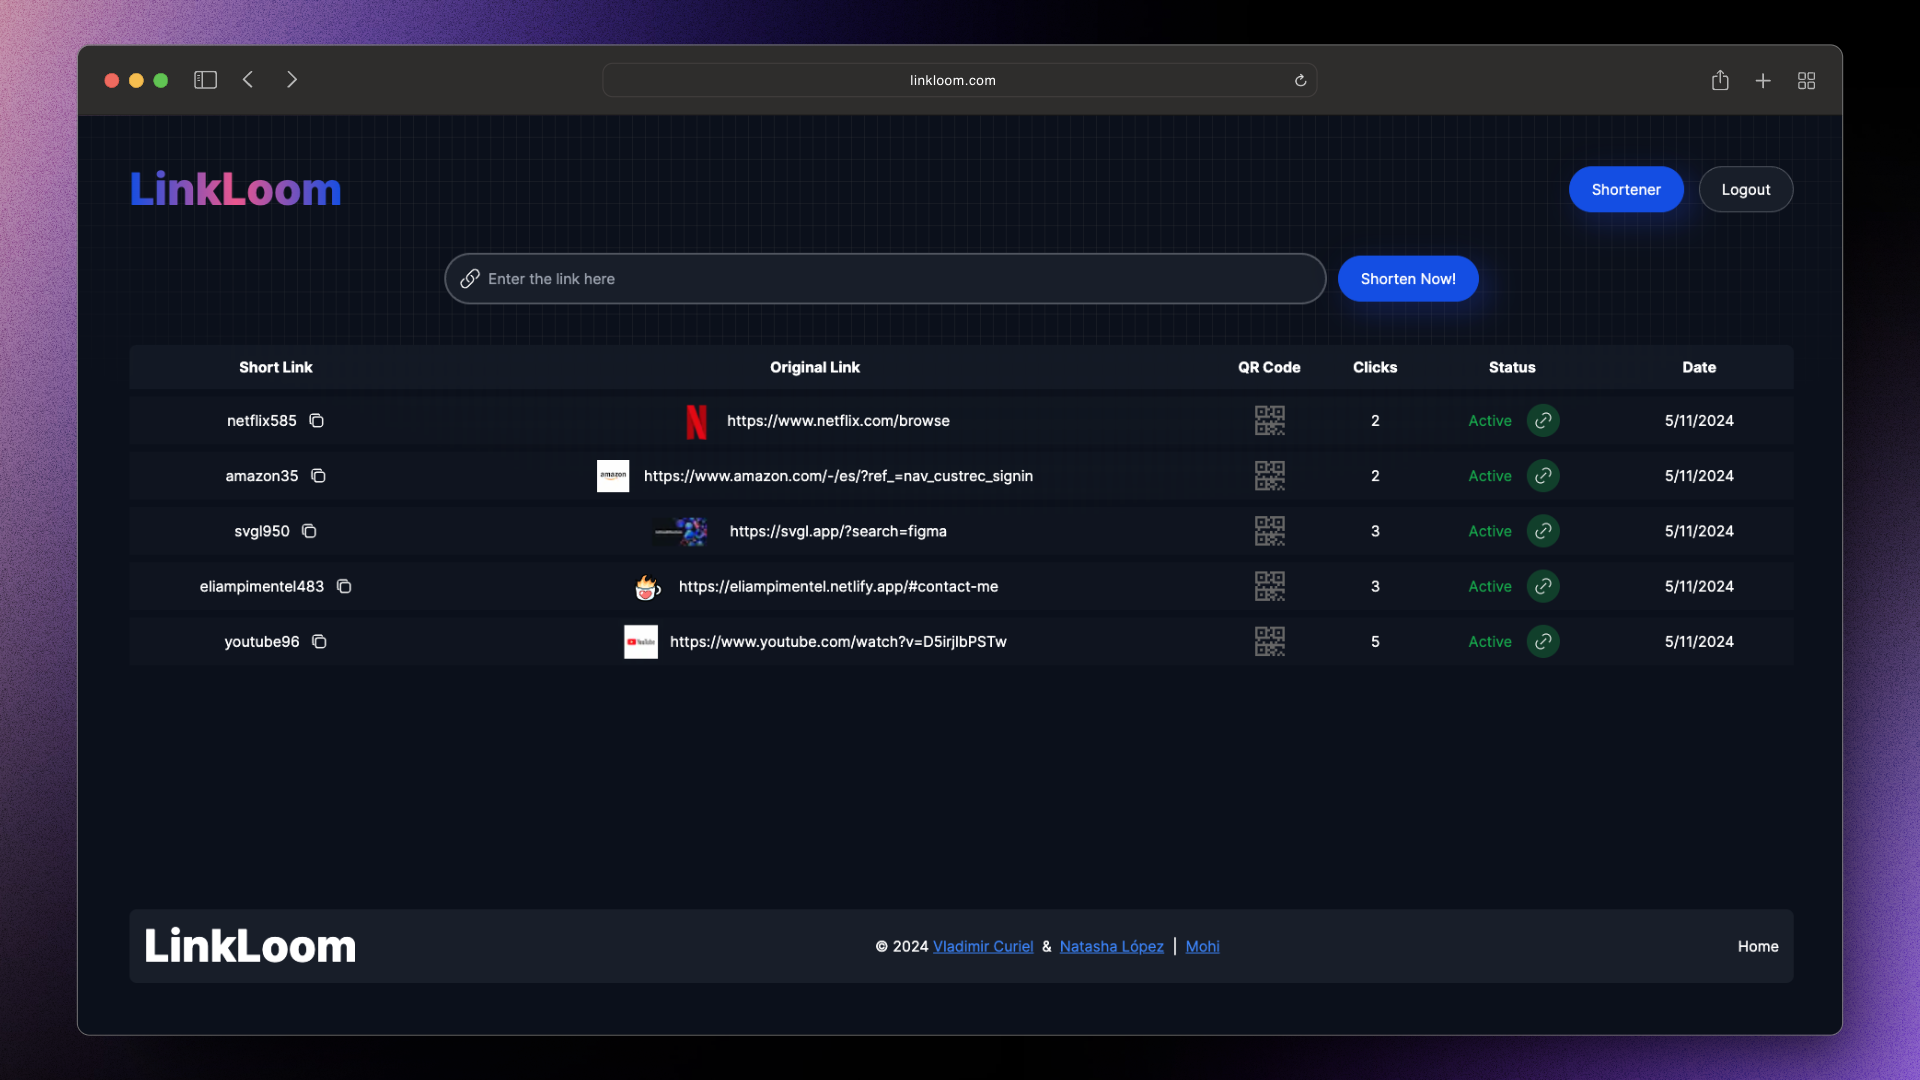Copy the svgl950 short link

click(309, 531)
